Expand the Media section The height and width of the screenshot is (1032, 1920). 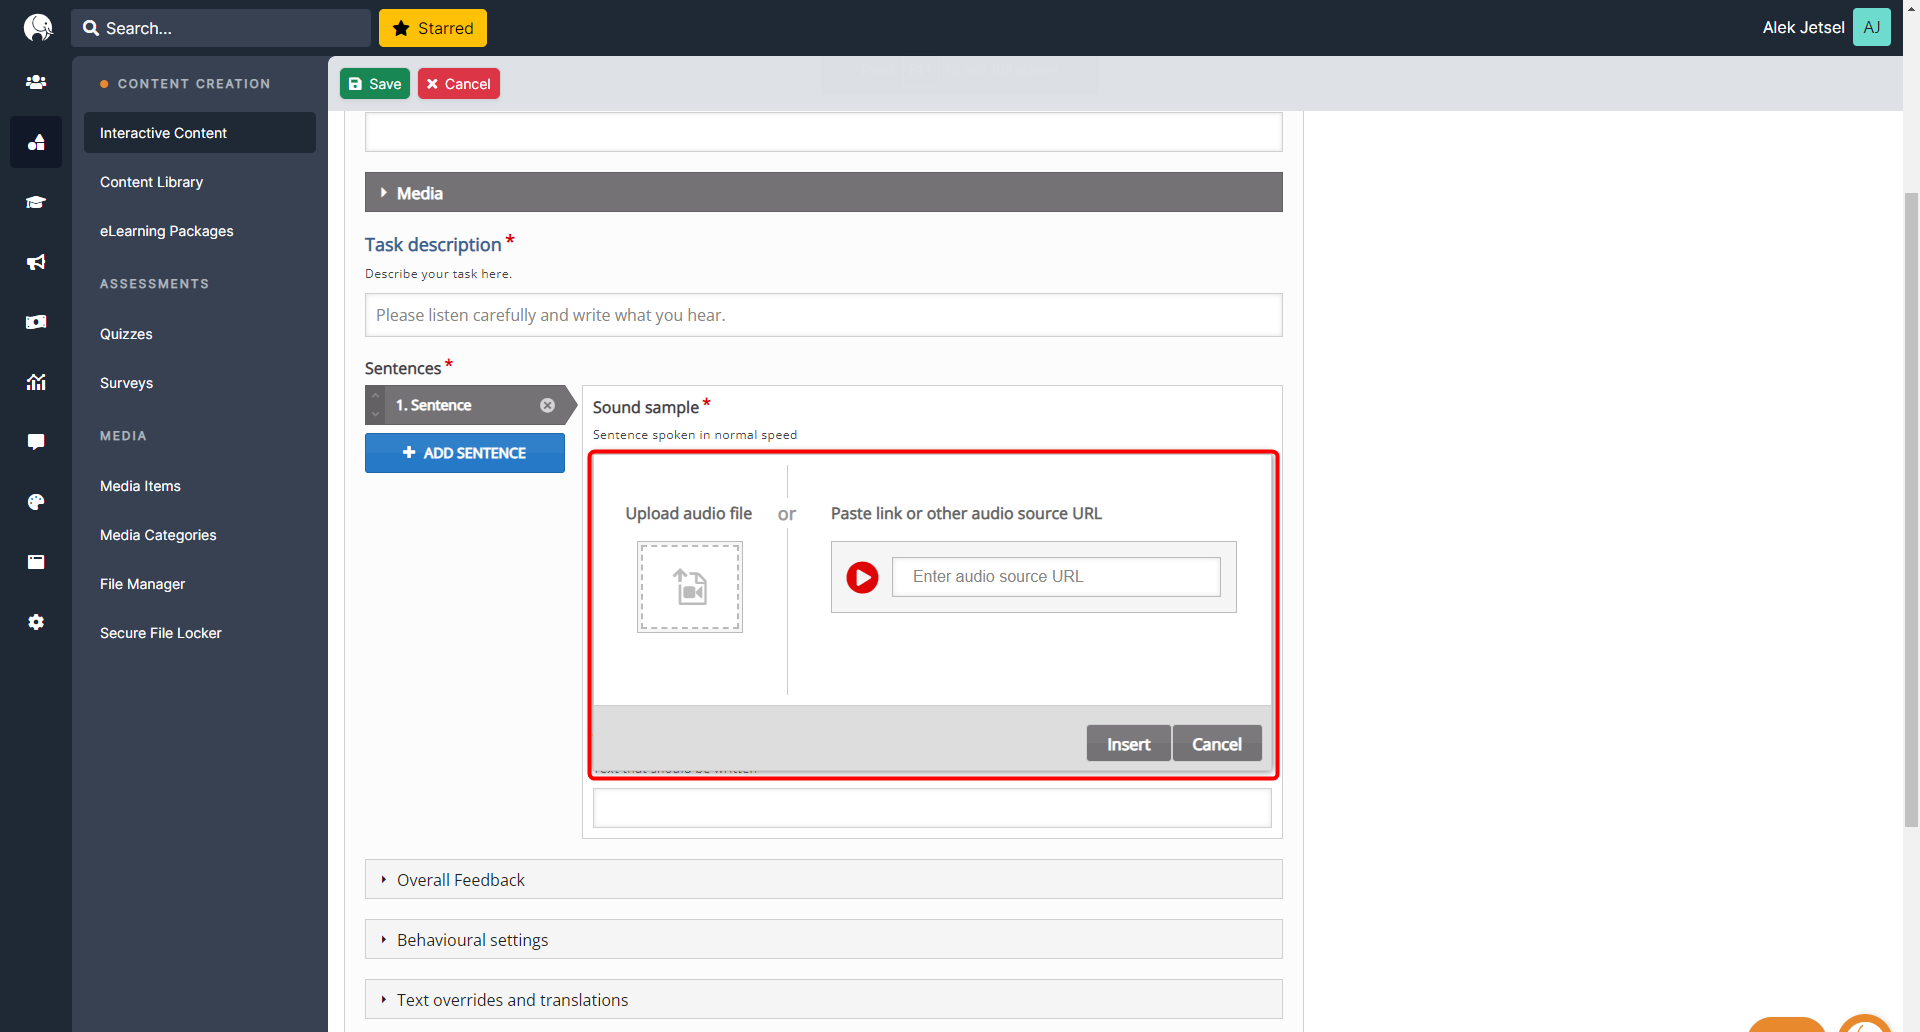click(824, 192)
